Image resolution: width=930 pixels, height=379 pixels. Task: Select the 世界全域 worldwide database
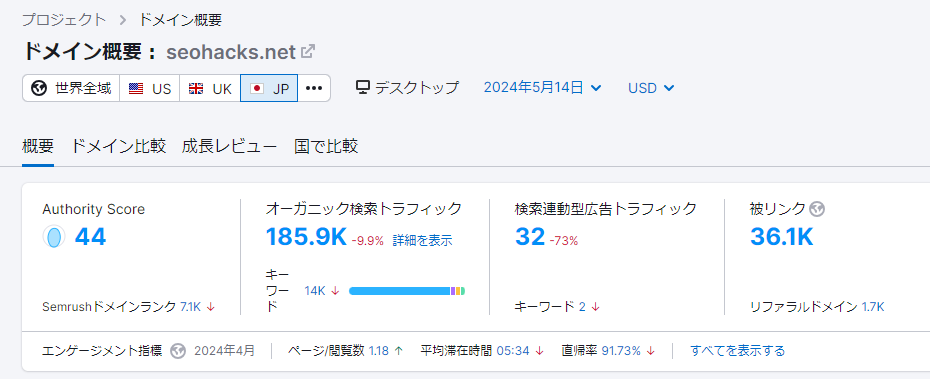pyautogui.click(x=71, y=88)
